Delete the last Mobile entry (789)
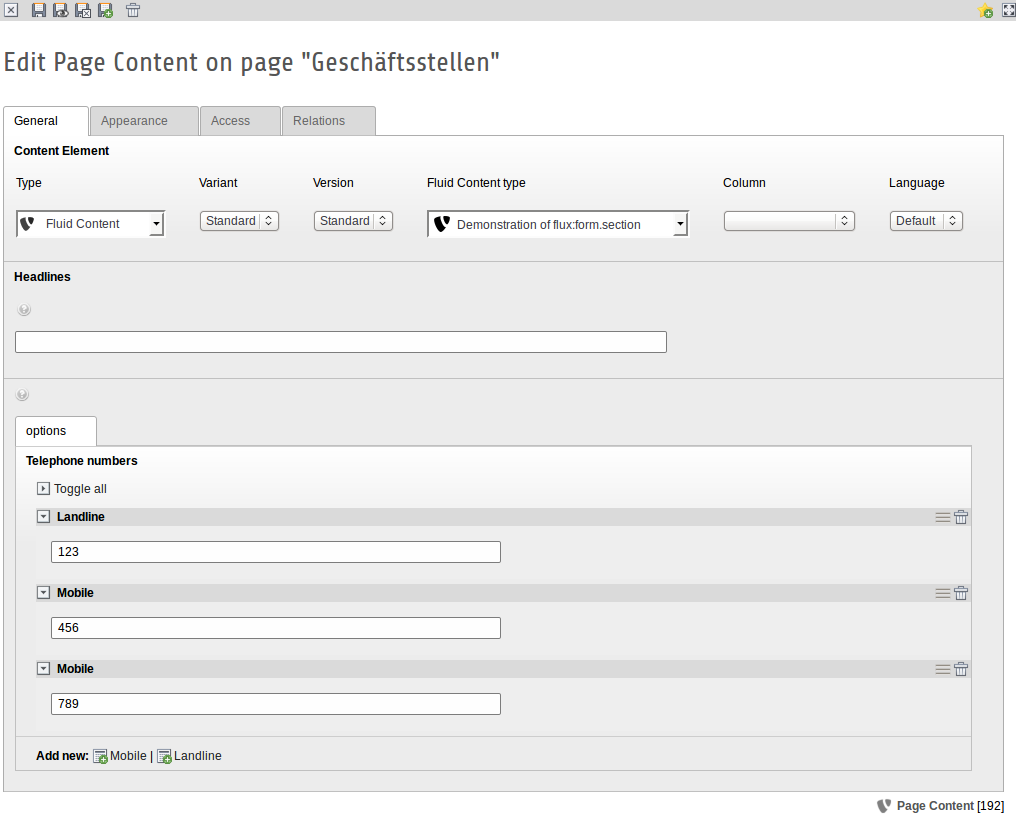Image resolution: width=1016 pixels, height=818 pixels. 961,669
